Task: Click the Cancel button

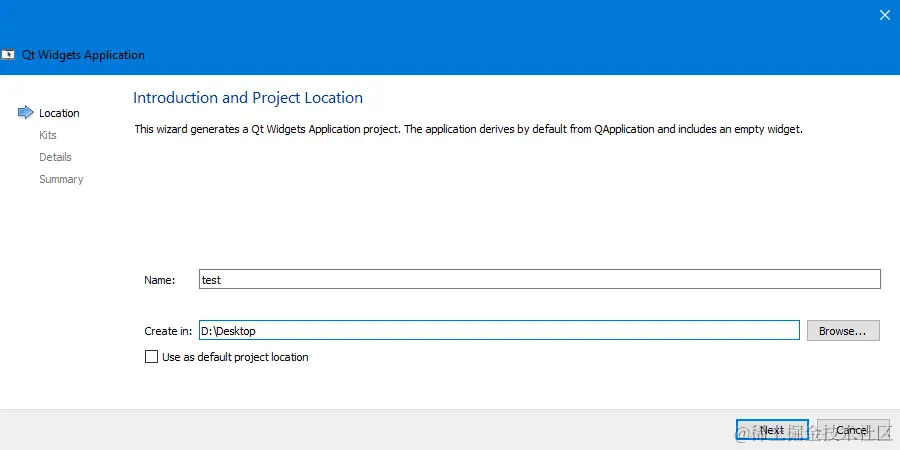Action: pyautogui.click(x=853, y=430)
